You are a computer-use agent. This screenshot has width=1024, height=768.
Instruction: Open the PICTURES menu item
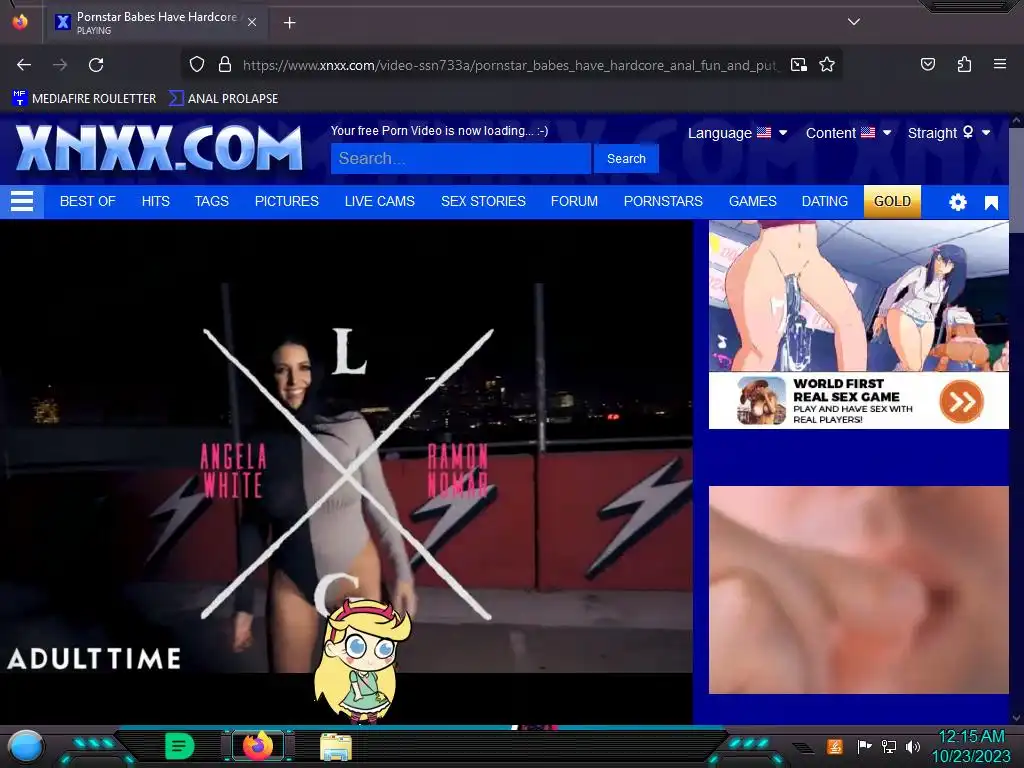287,201
